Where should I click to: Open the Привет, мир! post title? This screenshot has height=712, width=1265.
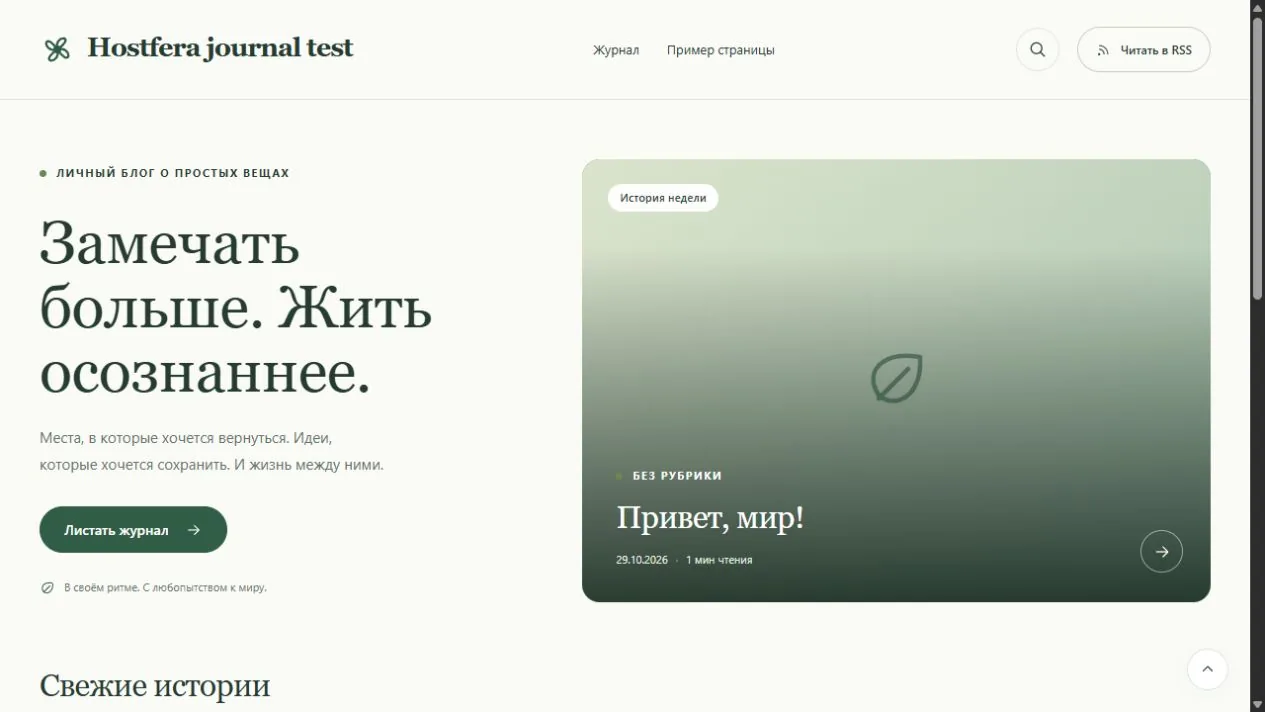point(710,518)
